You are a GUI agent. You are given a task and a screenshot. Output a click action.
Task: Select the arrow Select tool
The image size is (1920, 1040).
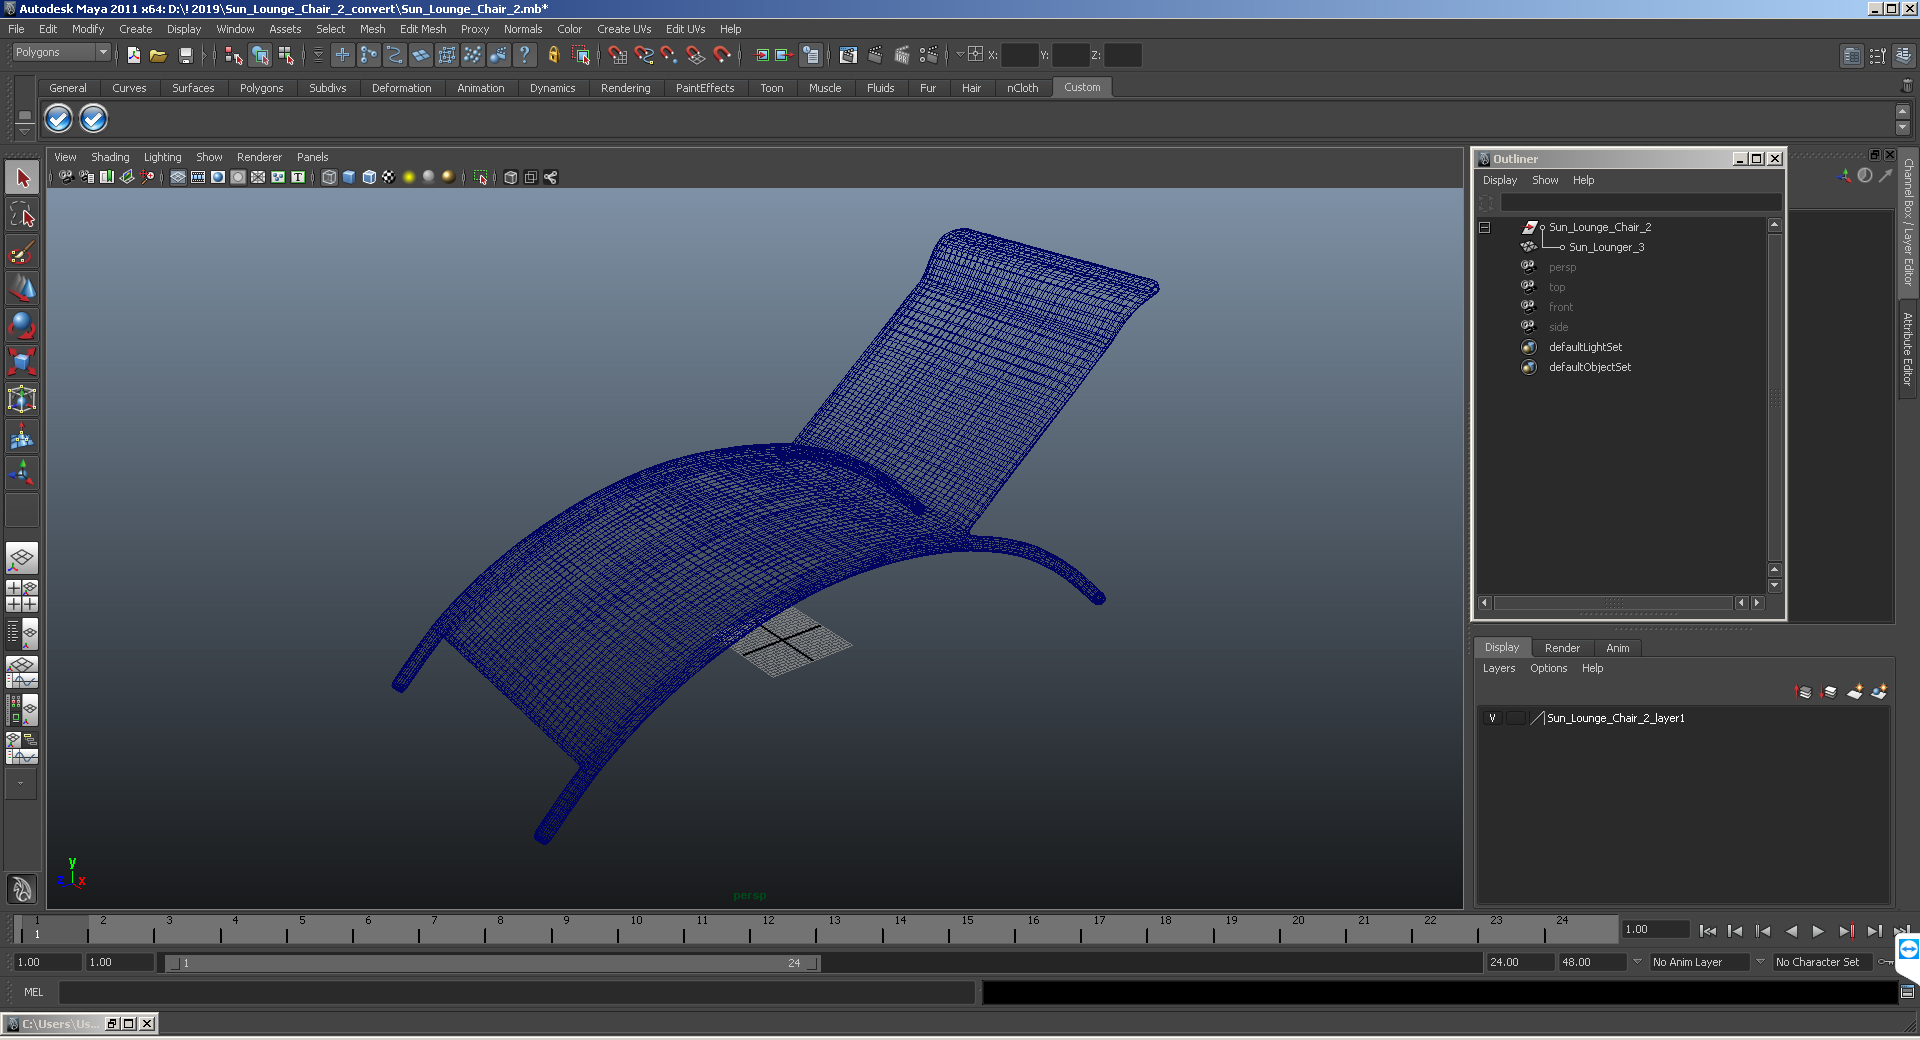coord(22,179)
